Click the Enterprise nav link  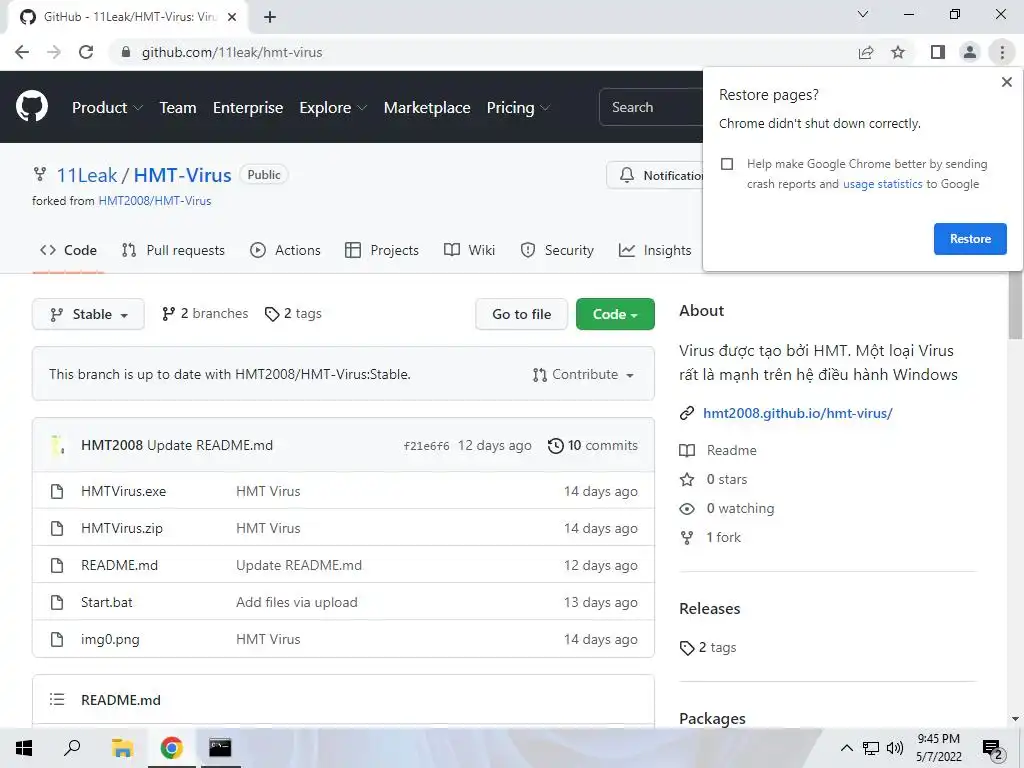[x=248, y=108]
